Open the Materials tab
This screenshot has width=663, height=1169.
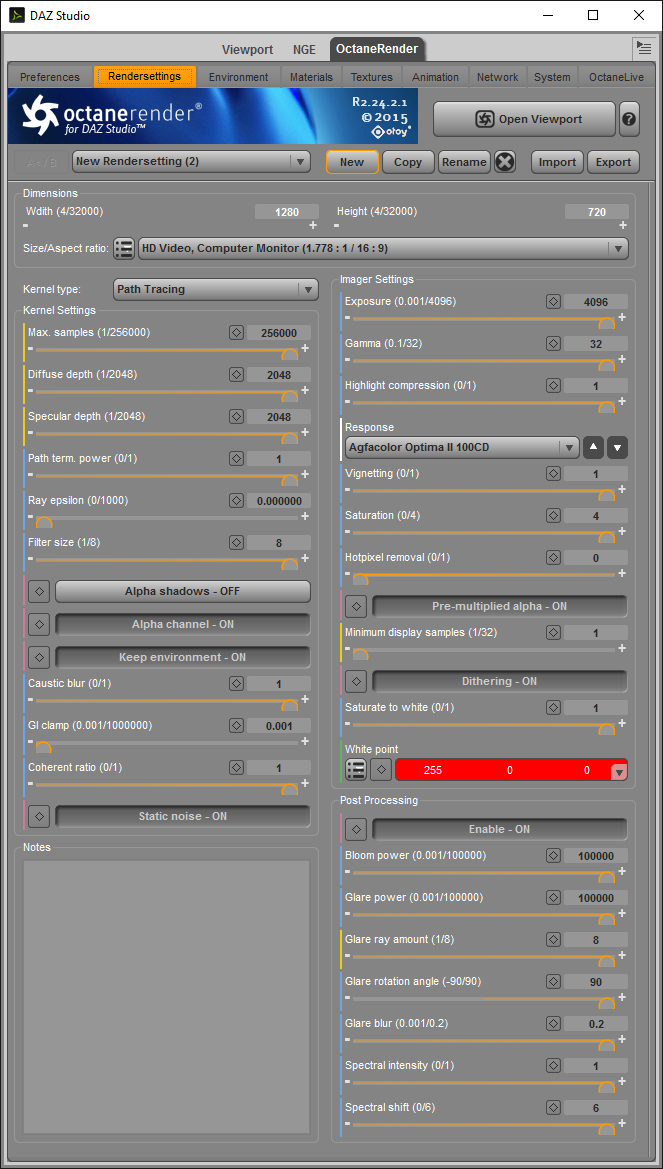tap(311, 77)
